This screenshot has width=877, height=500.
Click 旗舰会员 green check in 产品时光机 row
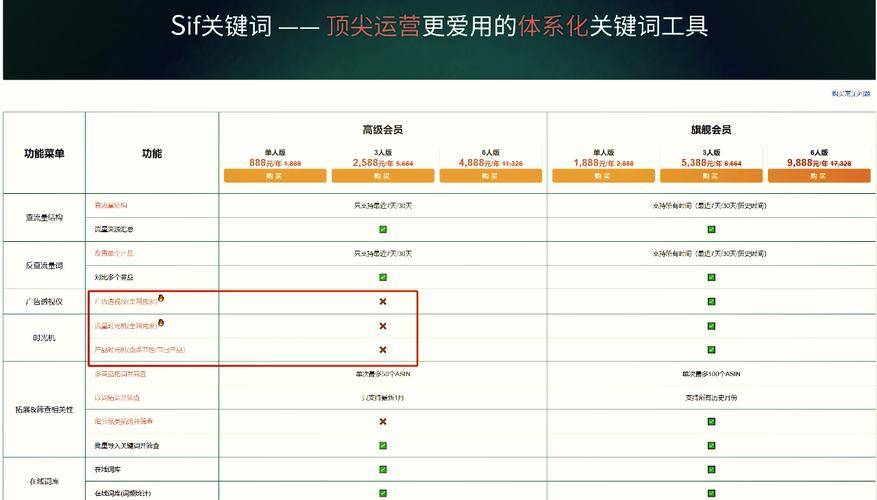711,350
